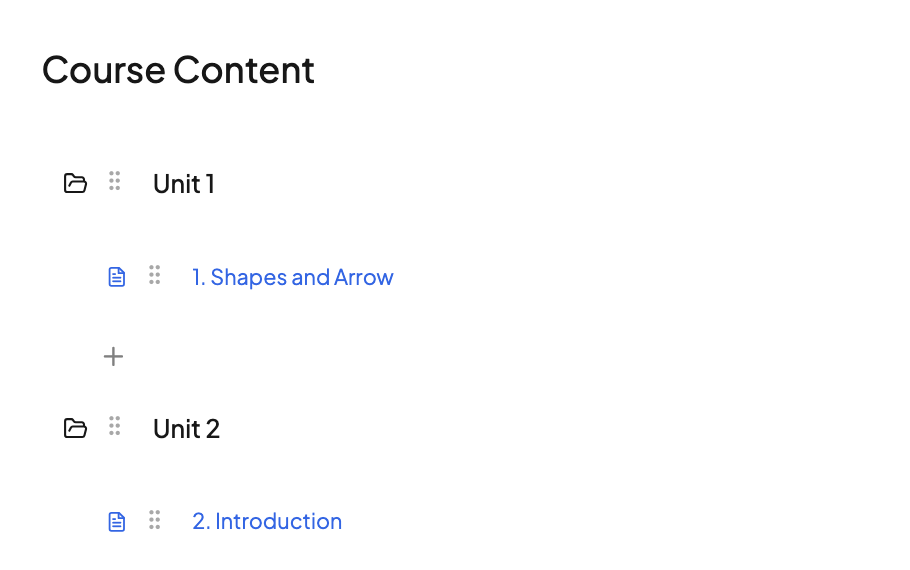Image resolution: width=910 pixels, height=570 pixels.
Task: Click the drag handle for 2. Introduction
Action: 154,520
